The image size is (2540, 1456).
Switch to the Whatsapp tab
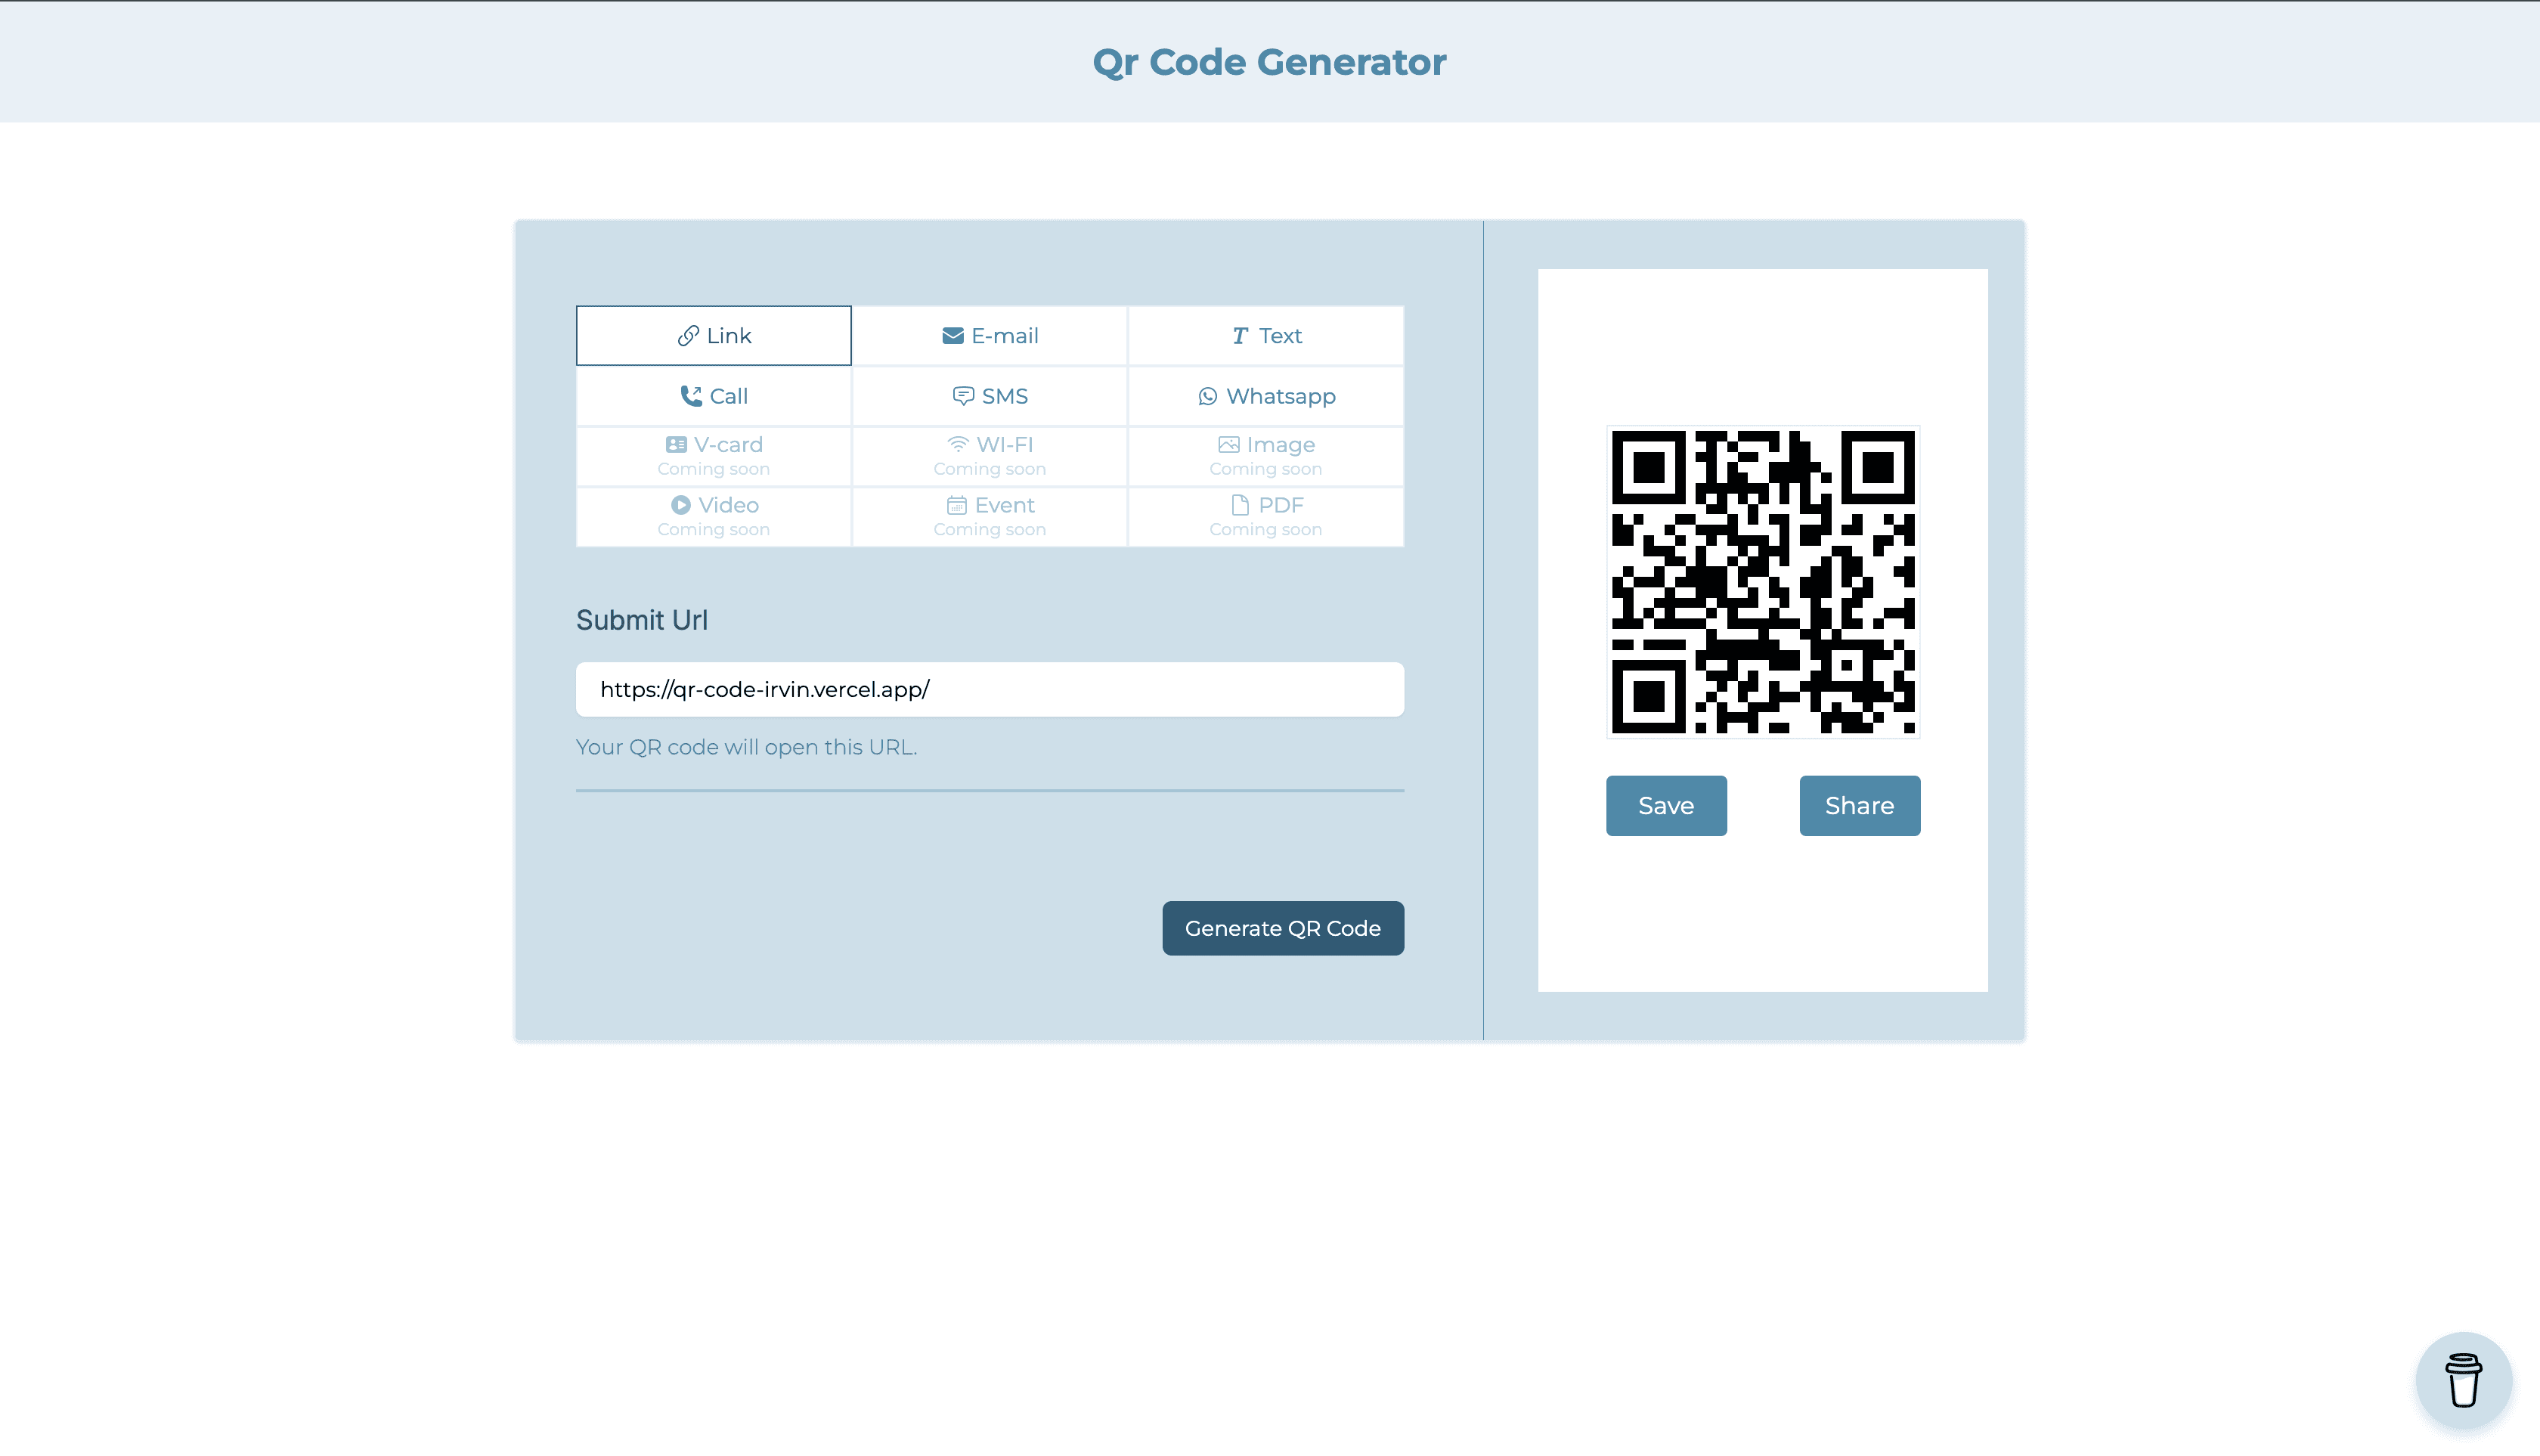point(1266,396)
